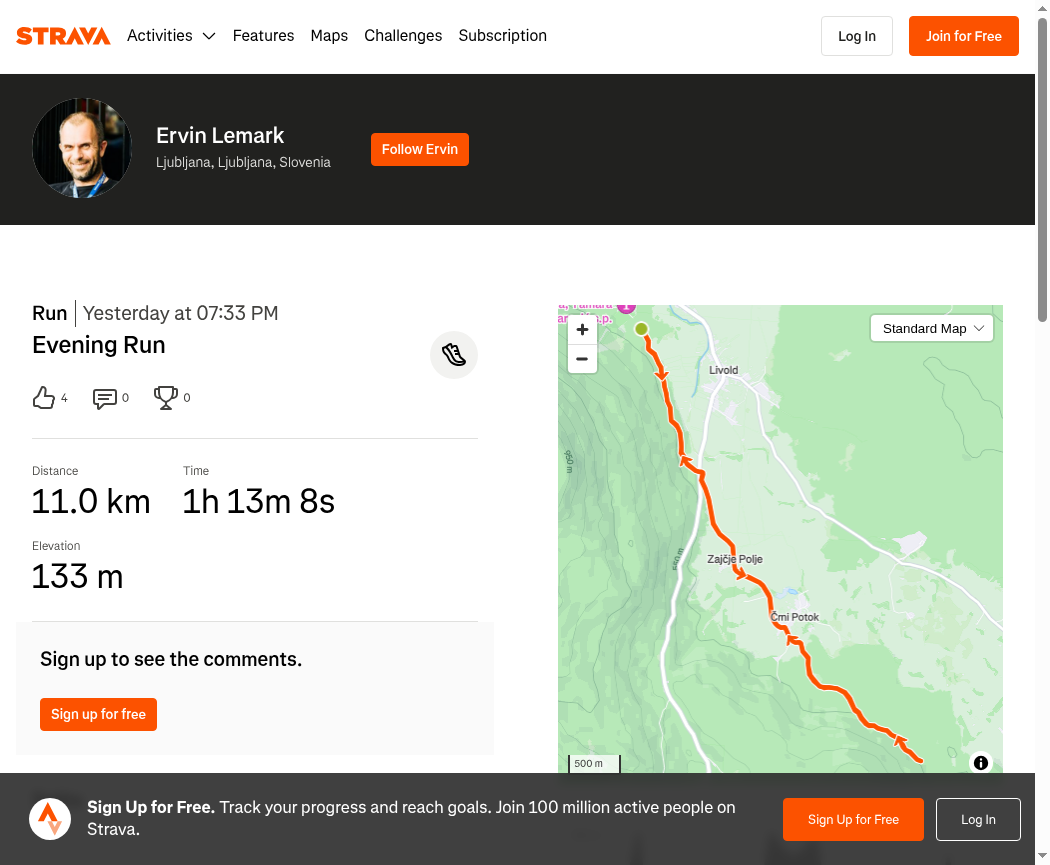This screenshot has width=1050, height=865.
Task: Go to the Challenges page
Action: coord(403,35)
